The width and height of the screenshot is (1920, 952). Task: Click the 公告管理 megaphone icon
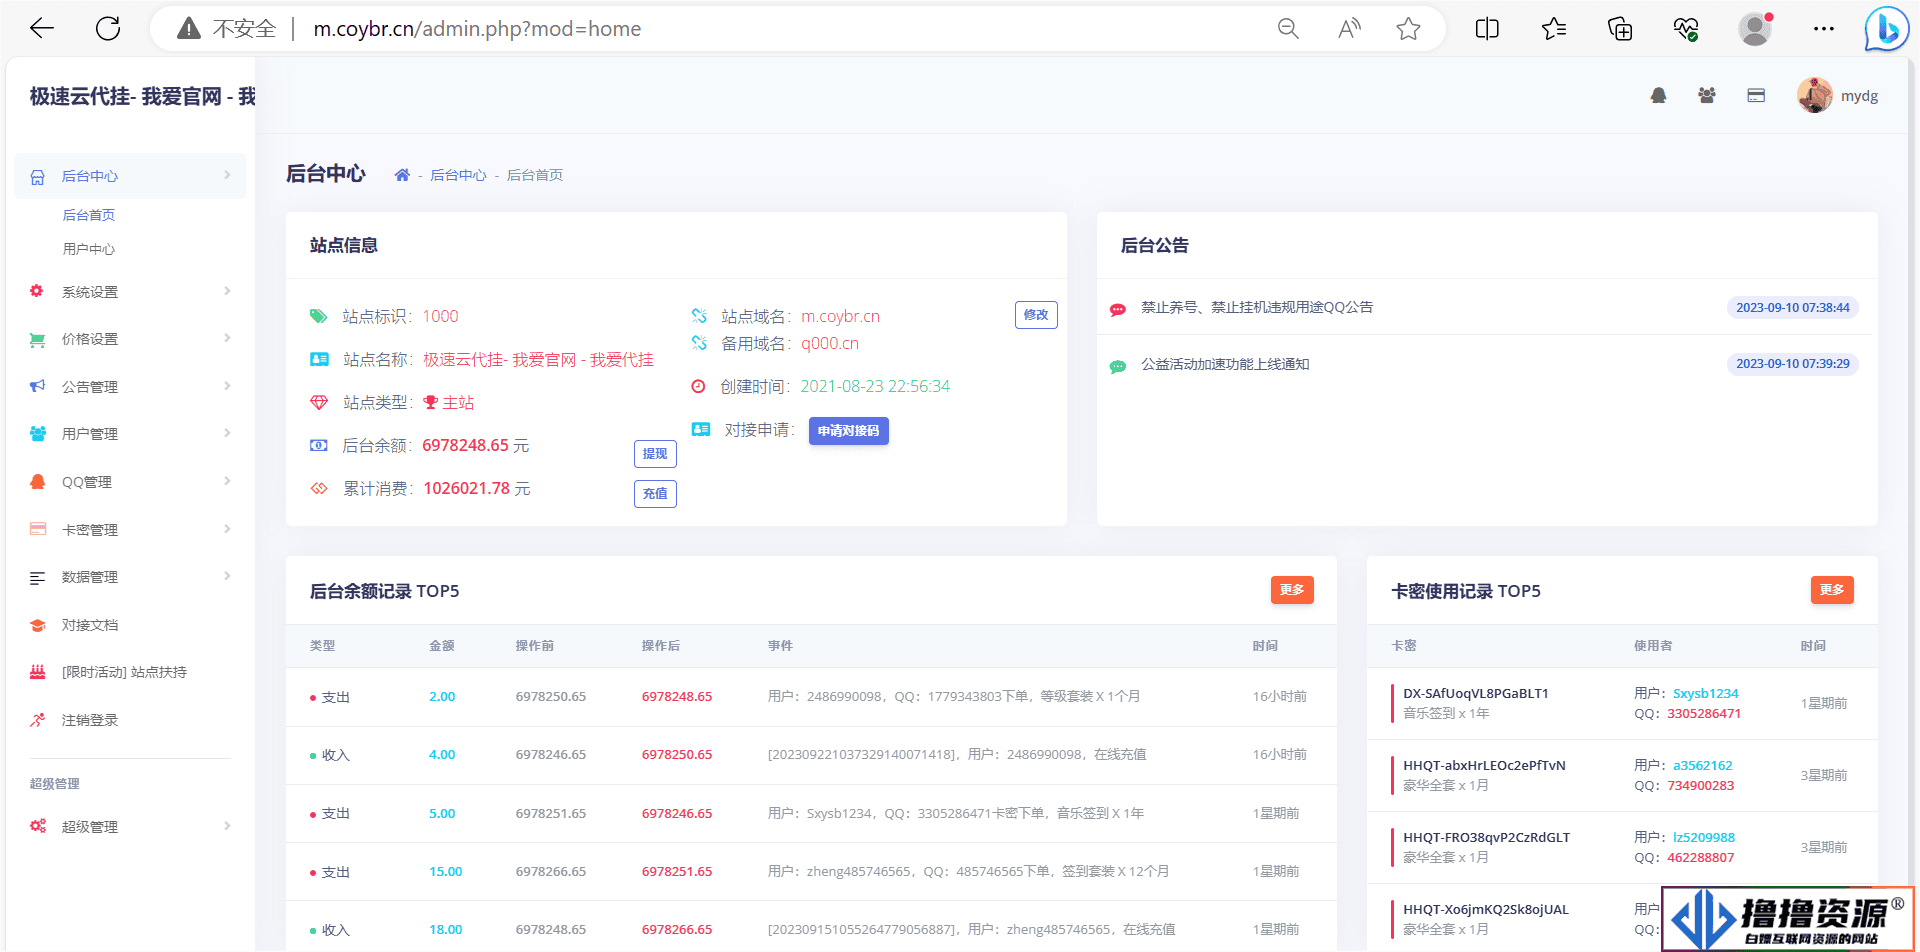[x=37, y=386]
